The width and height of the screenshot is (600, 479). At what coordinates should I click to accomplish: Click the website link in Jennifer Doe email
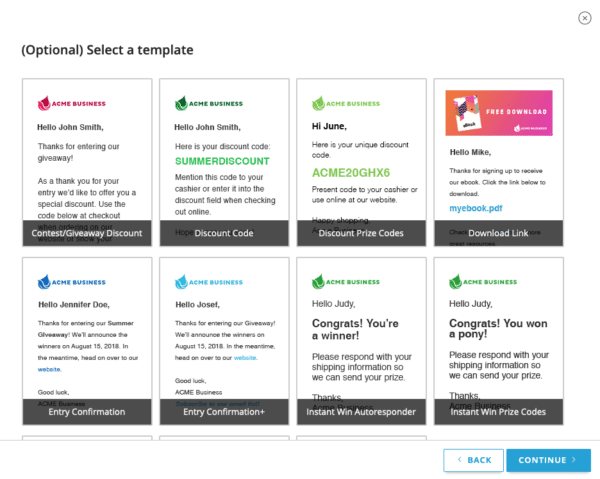51,368
